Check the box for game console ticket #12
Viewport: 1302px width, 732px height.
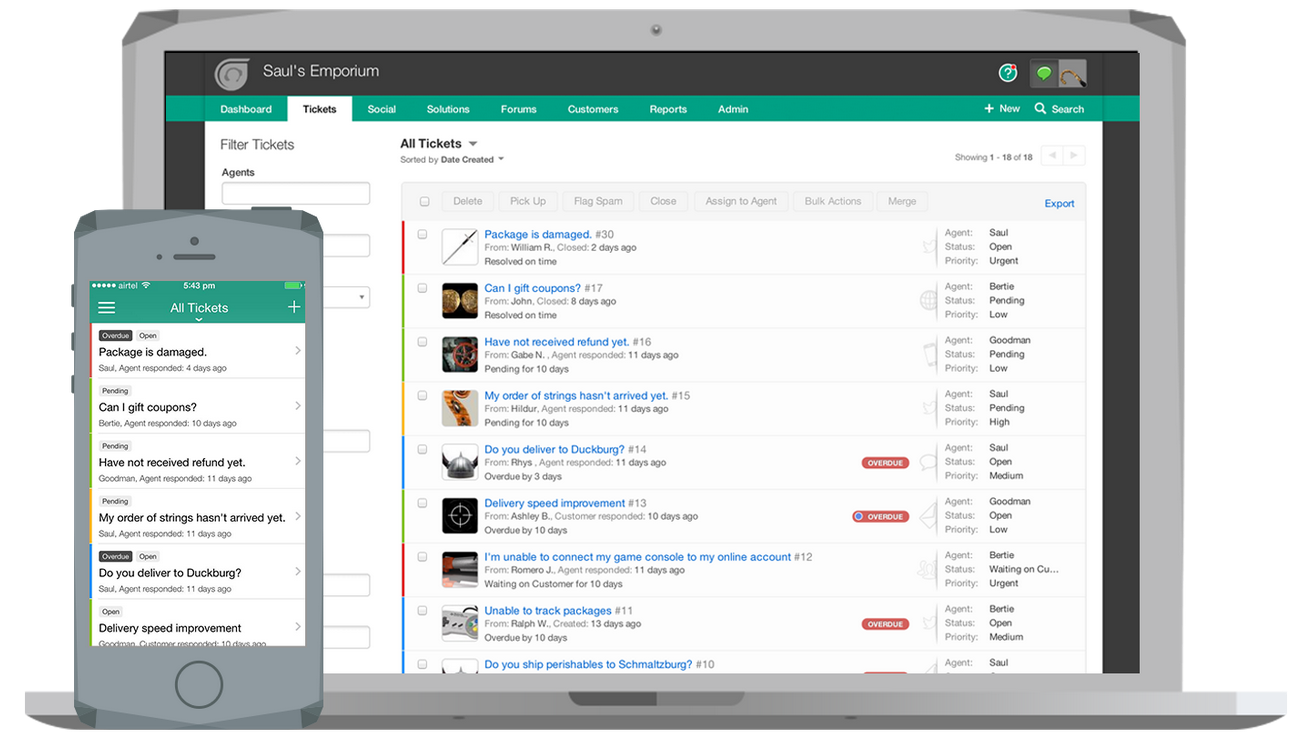[x=422, y=557]
